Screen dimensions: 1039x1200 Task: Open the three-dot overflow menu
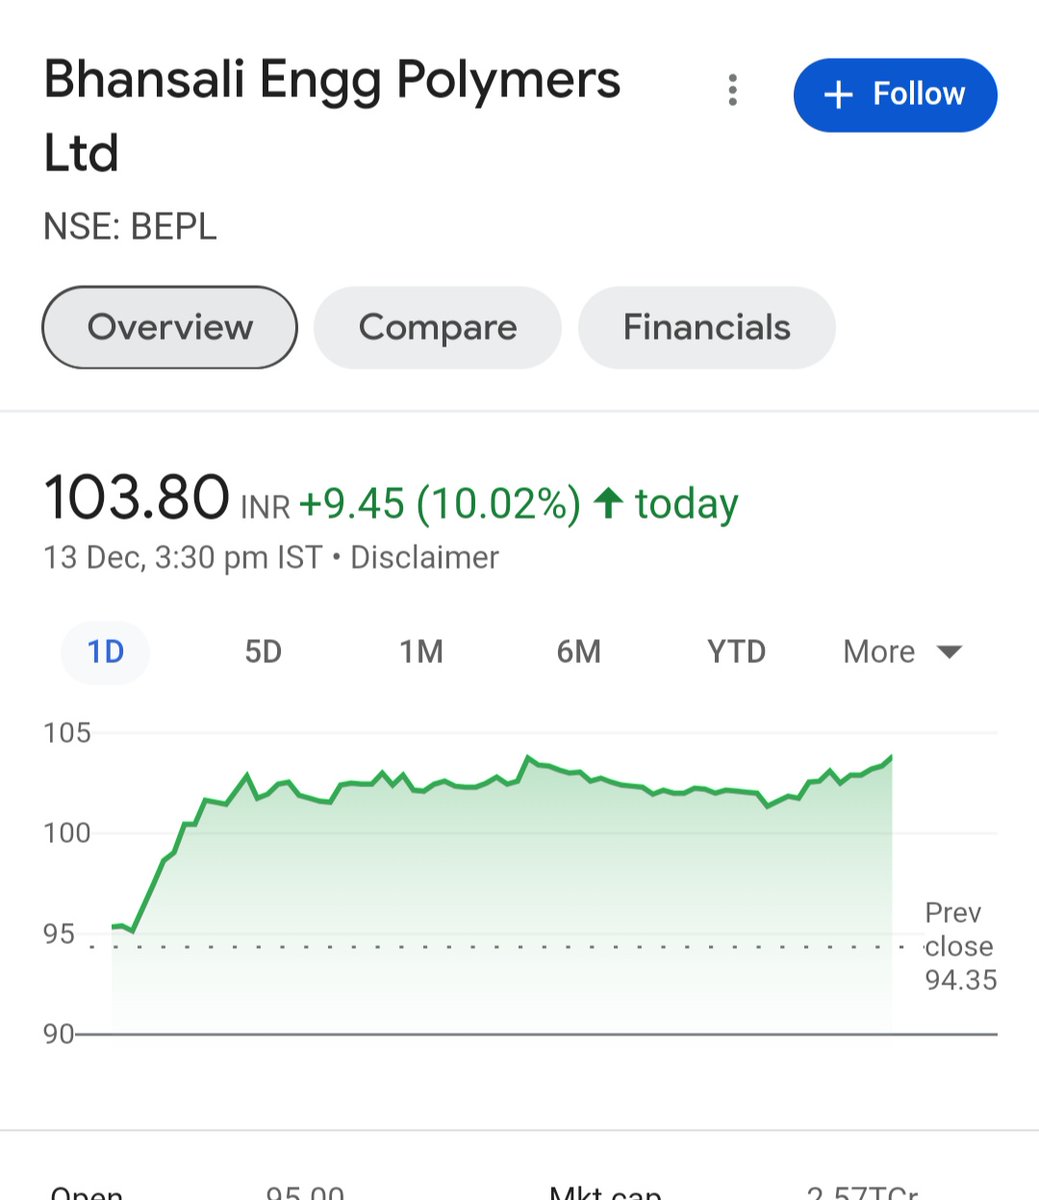coord(733,91)
